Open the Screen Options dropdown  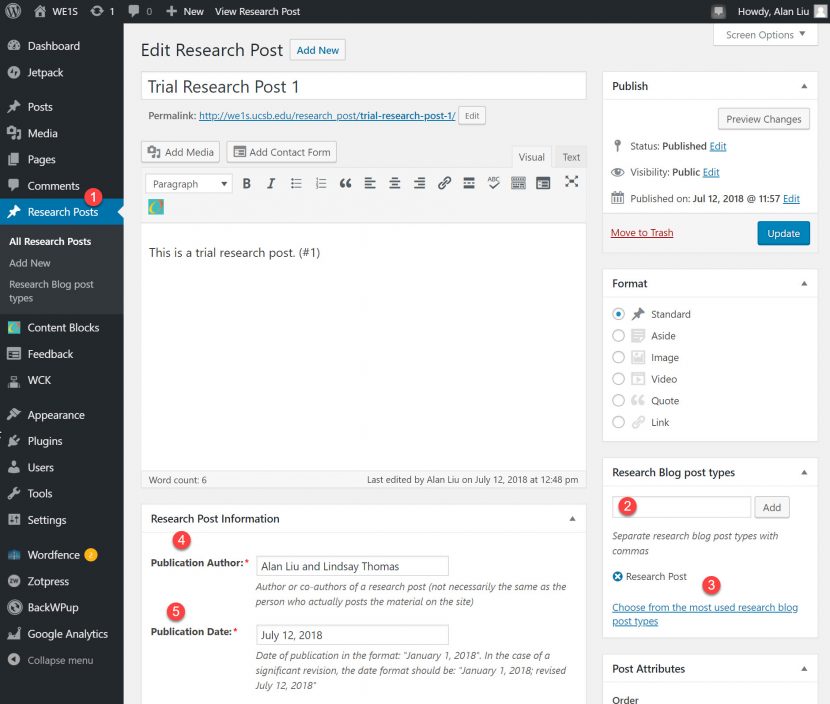(x=764, y=34)
